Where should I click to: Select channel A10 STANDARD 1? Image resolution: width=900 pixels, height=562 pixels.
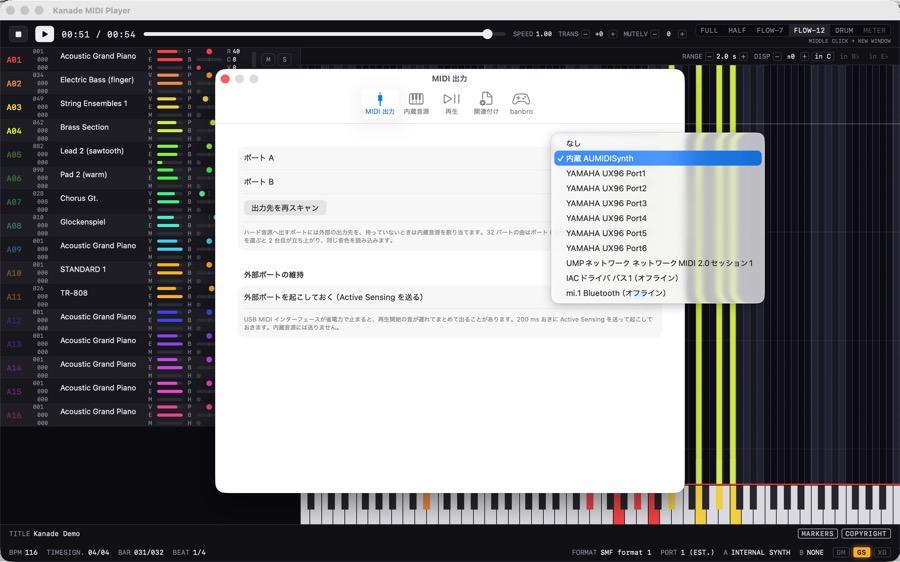[x=83, y=269]
